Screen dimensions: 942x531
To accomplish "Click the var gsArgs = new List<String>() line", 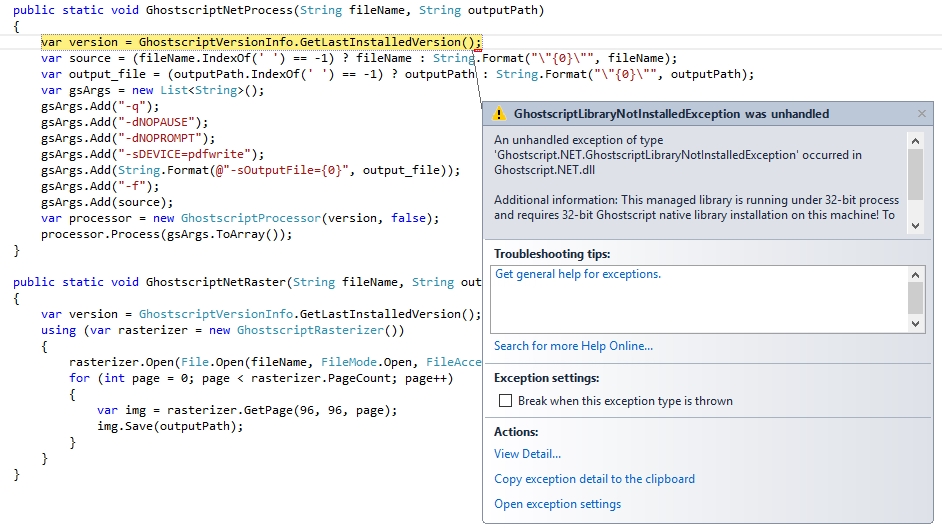I will click(x=153, y=90).
